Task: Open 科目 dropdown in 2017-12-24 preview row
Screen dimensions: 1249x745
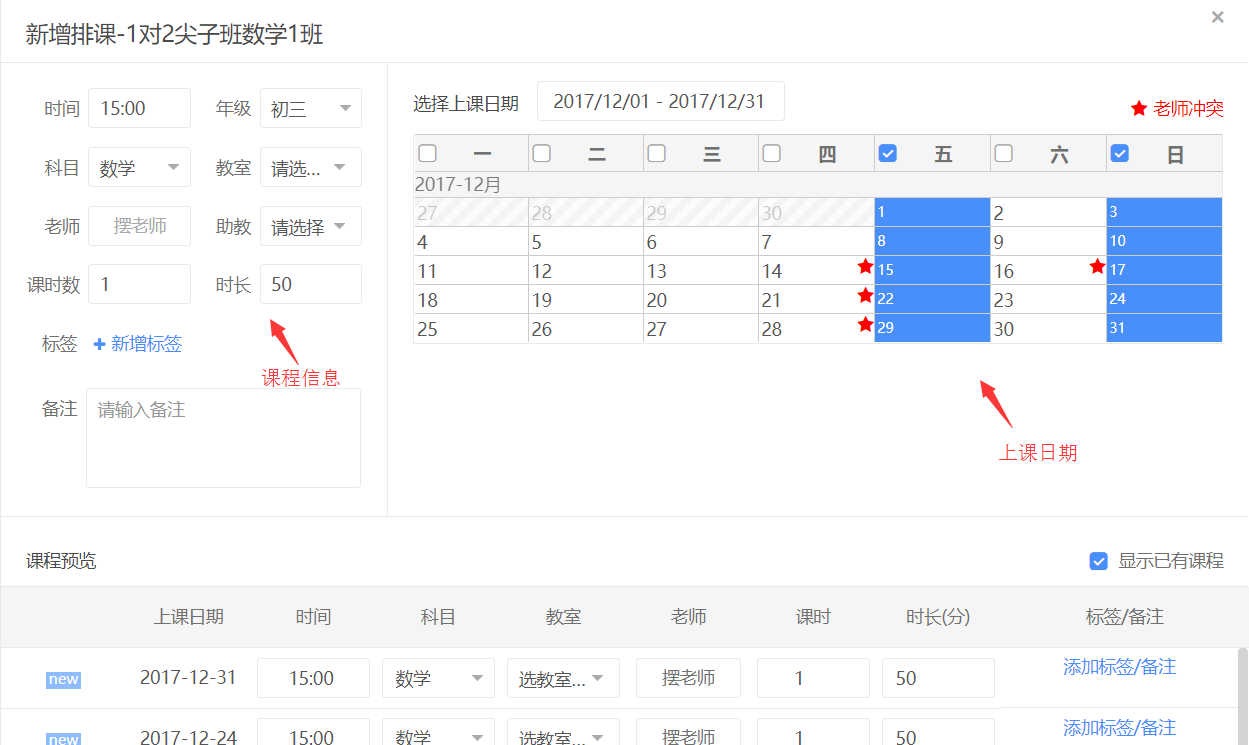Action: (x=438, y=732)
